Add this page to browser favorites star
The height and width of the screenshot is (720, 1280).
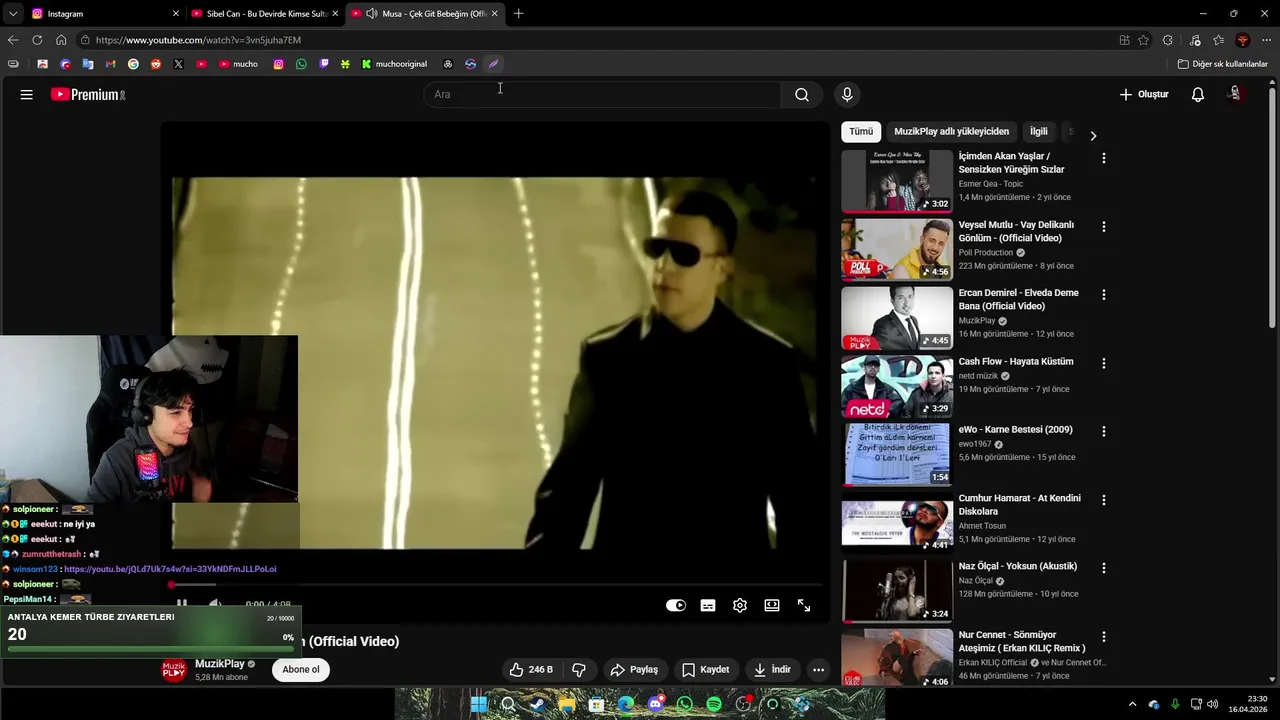(1143, 40)
